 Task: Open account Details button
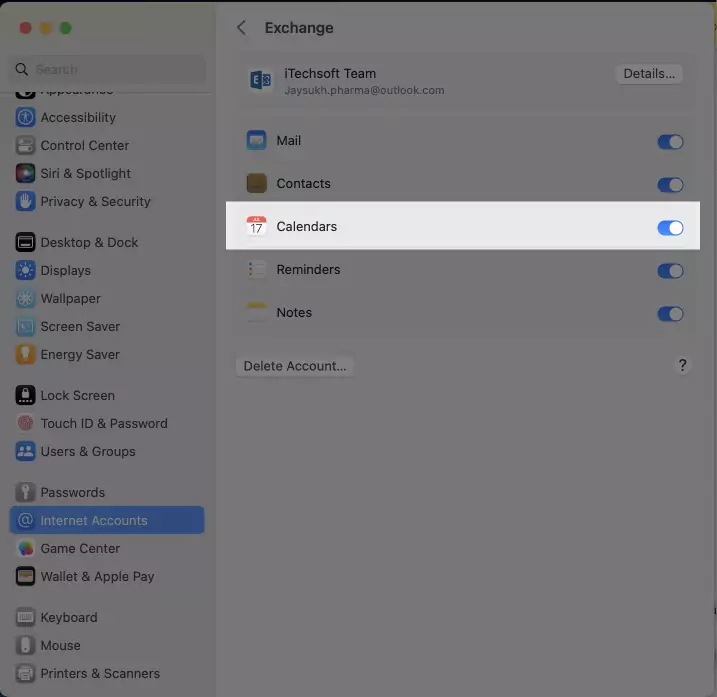649,74
